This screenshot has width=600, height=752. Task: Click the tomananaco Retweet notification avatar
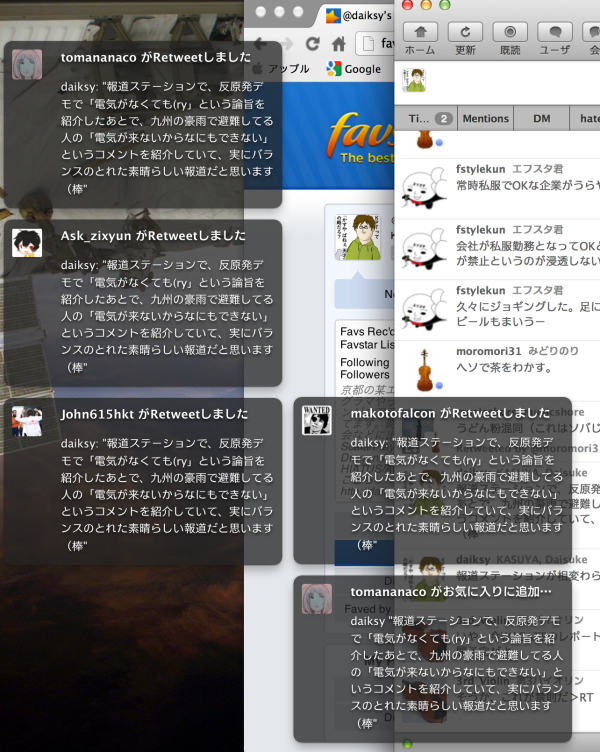pyautogui.click(x=27, y=64)
